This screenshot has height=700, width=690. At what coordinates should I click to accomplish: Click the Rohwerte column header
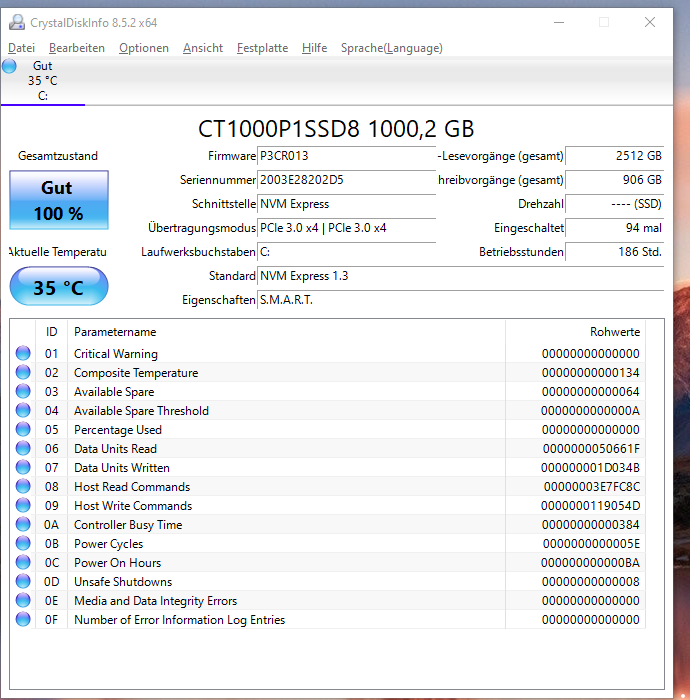pyautogui.click(x=576, y=332)
